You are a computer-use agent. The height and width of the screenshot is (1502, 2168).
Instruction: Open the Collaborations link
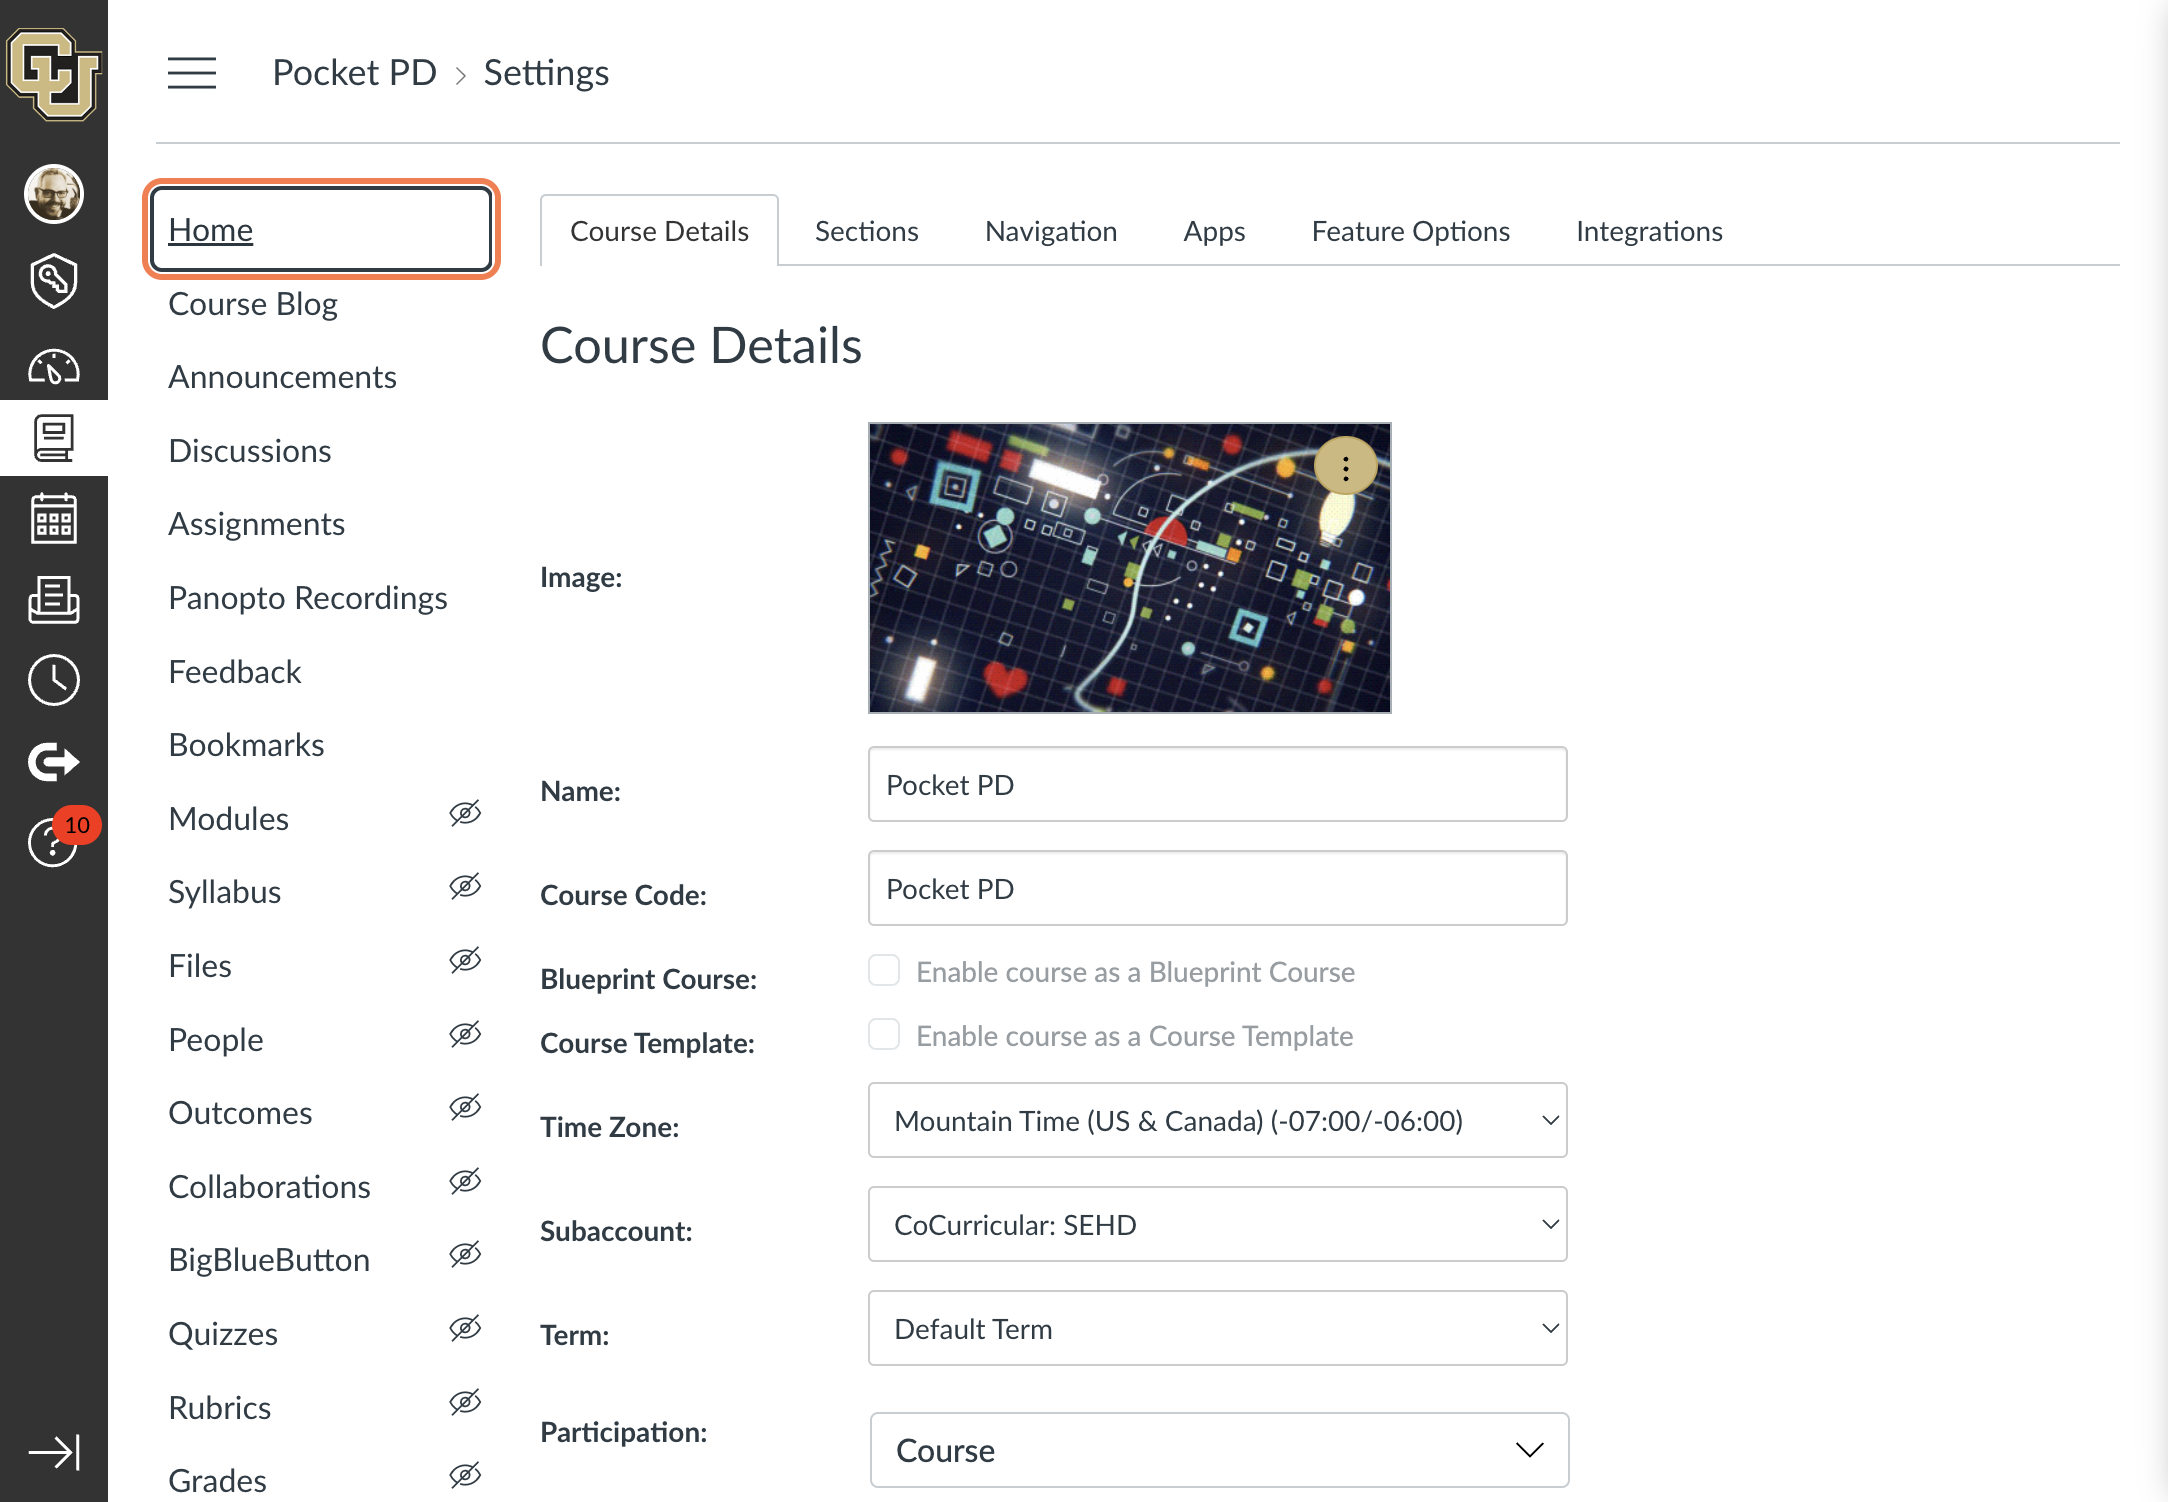click(x=269, y=1187)
